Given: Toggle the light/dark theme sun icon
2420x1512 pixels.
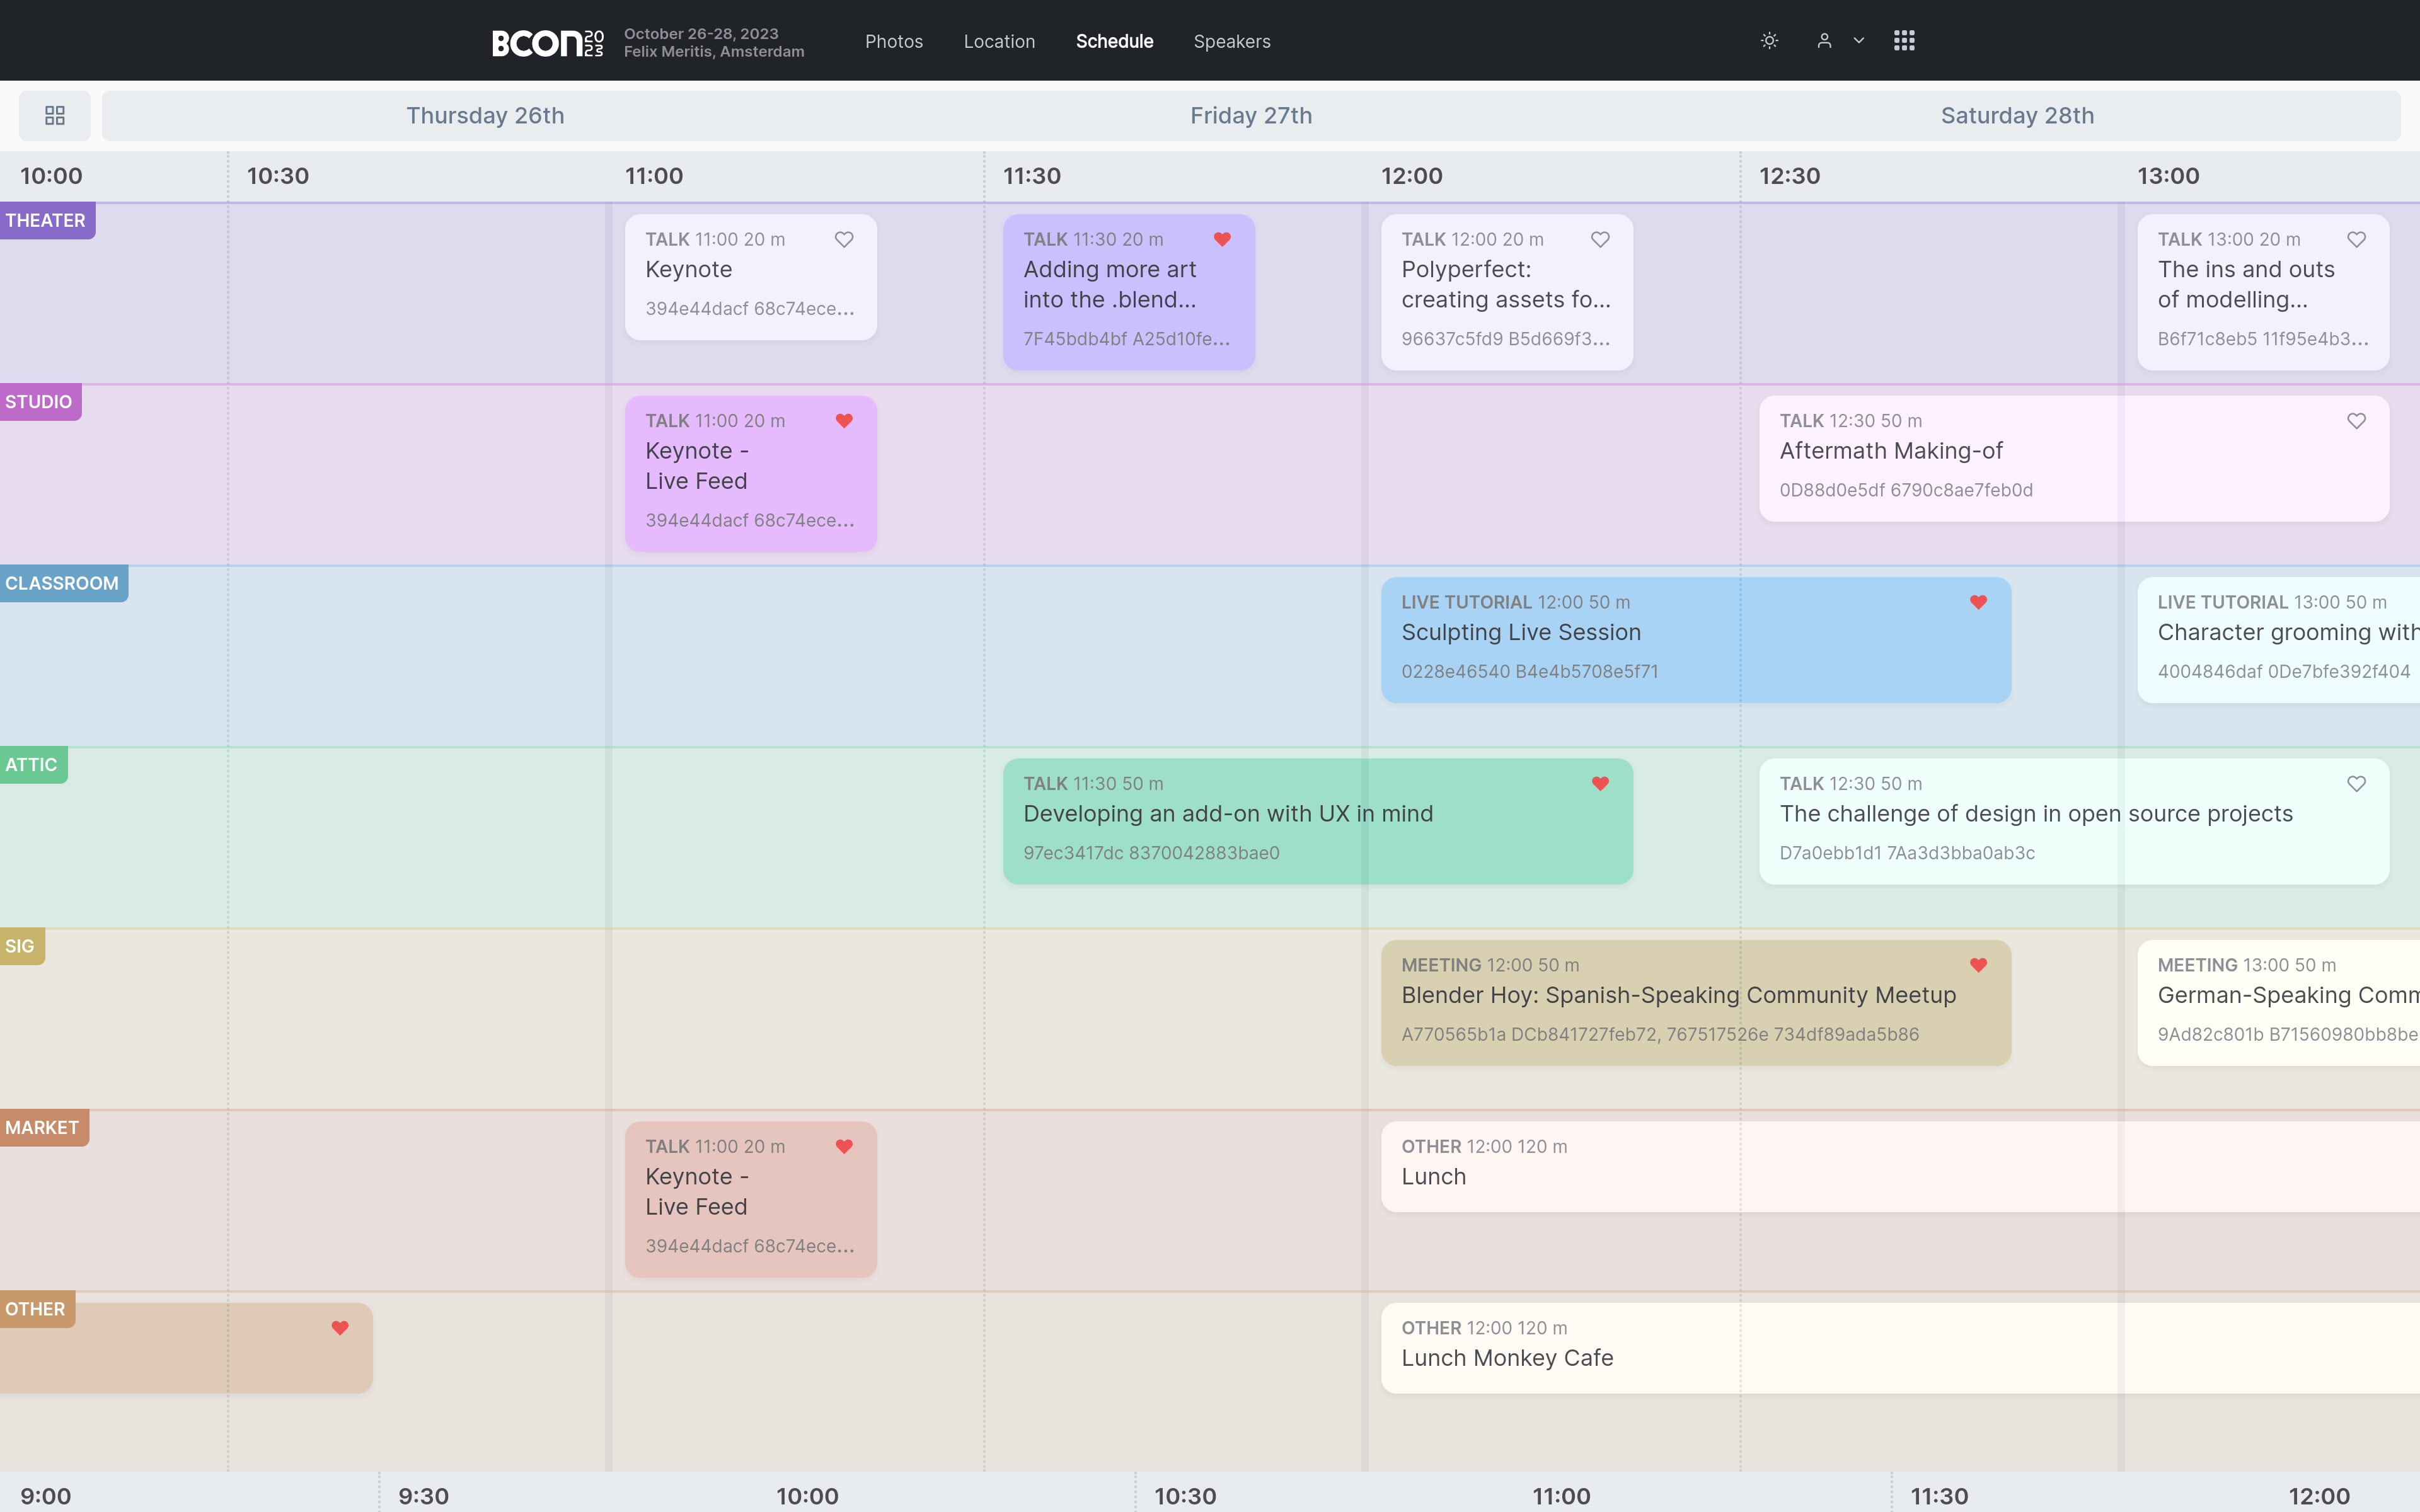Looking at the screenshot, I should click(1769, 41).
